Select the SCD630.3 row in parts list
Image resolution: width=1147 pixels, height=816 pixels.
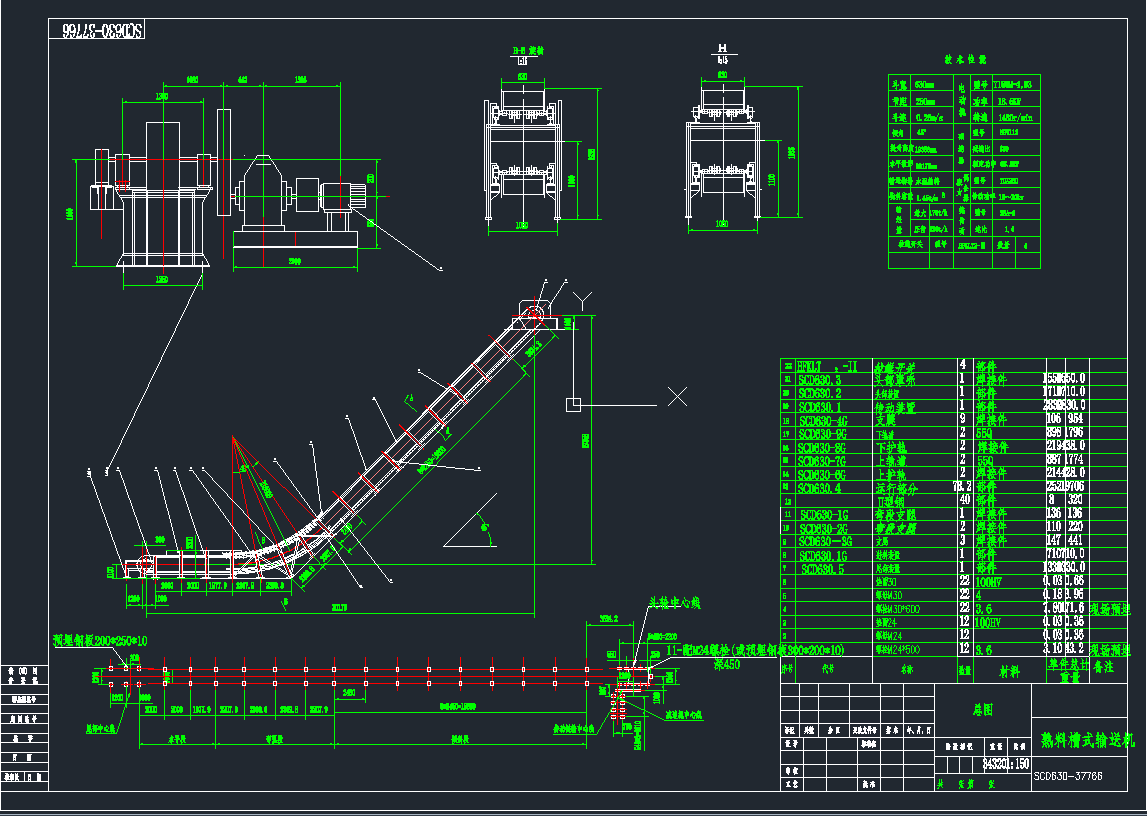coord(820,380)
